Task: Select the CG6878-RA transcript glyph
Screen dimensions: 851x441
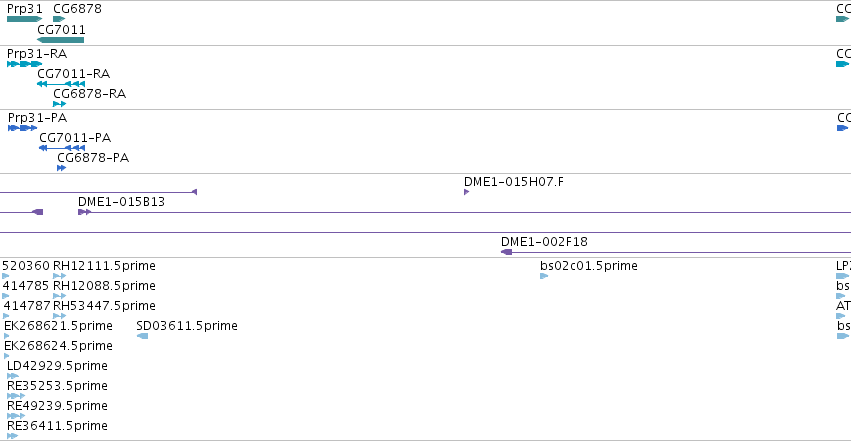Action: (59, 104)
